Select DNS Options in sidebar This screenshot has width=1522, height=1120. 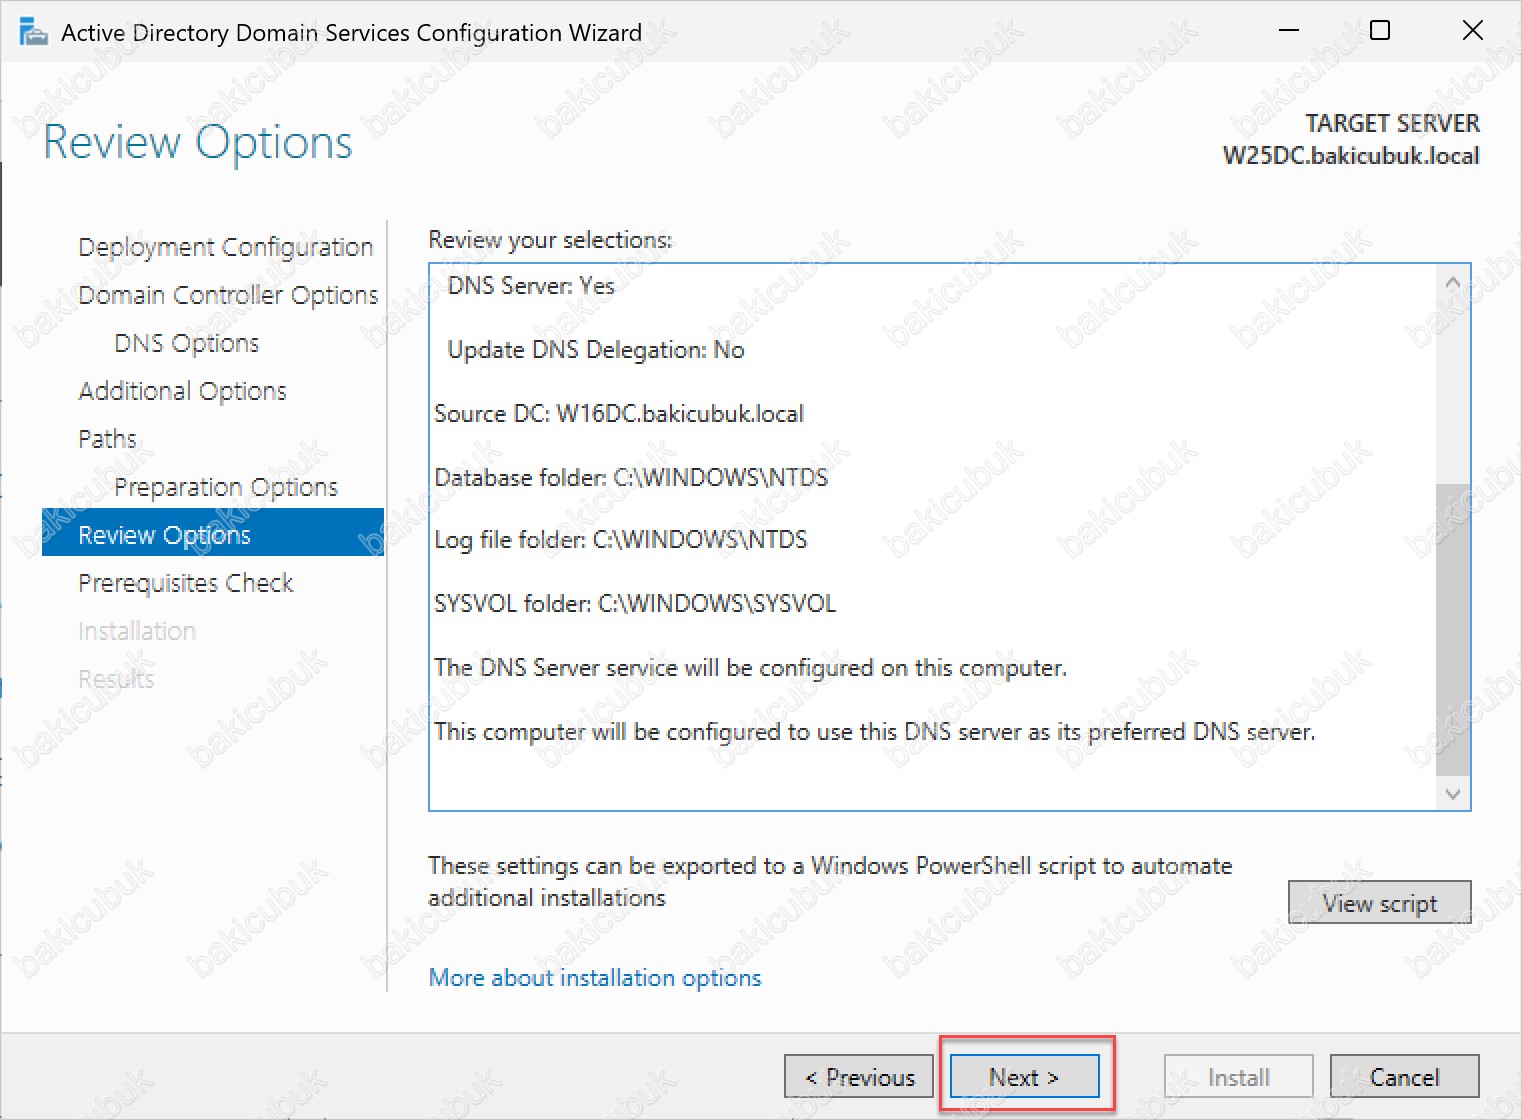[187, 343]
